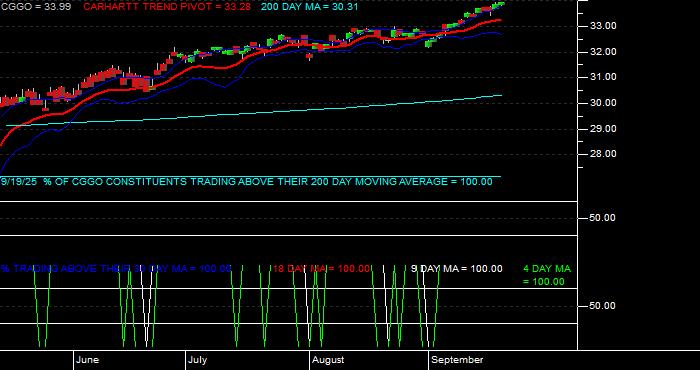Screen dimensions: 700x370
Task: Select the 200 Day MA = 30.31 label
Action: point(309,7)
